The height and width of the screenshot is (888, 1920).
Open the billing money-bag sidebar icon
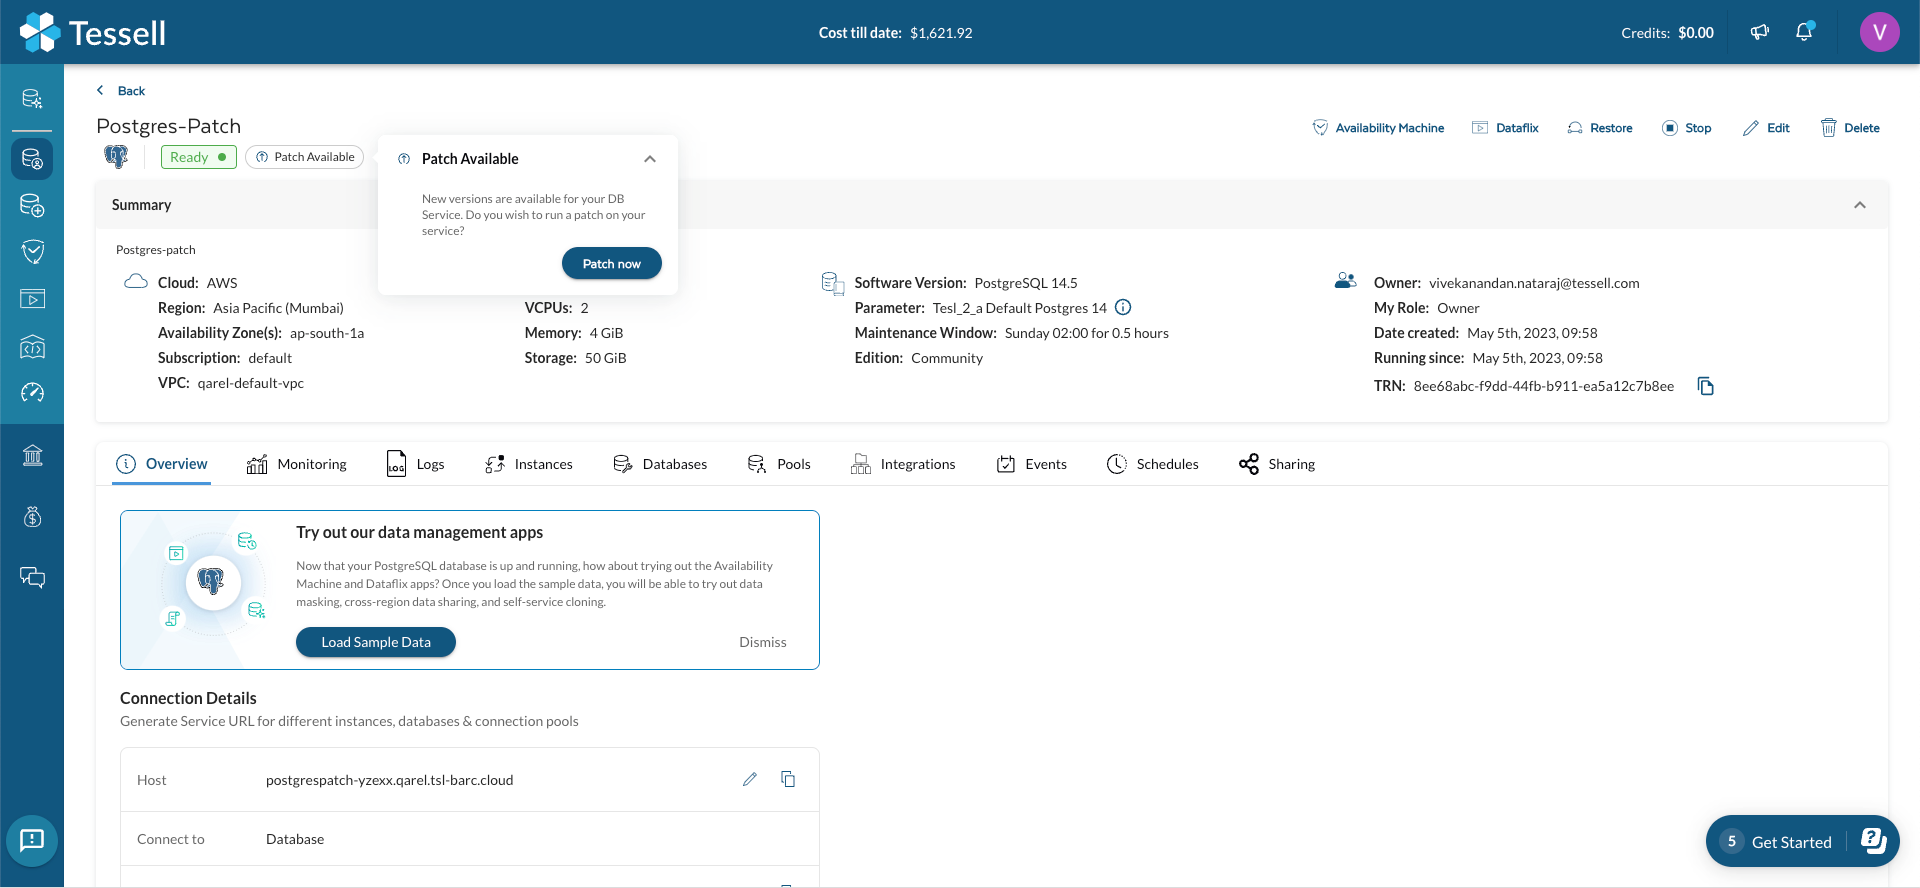click(x=32, y=516)
